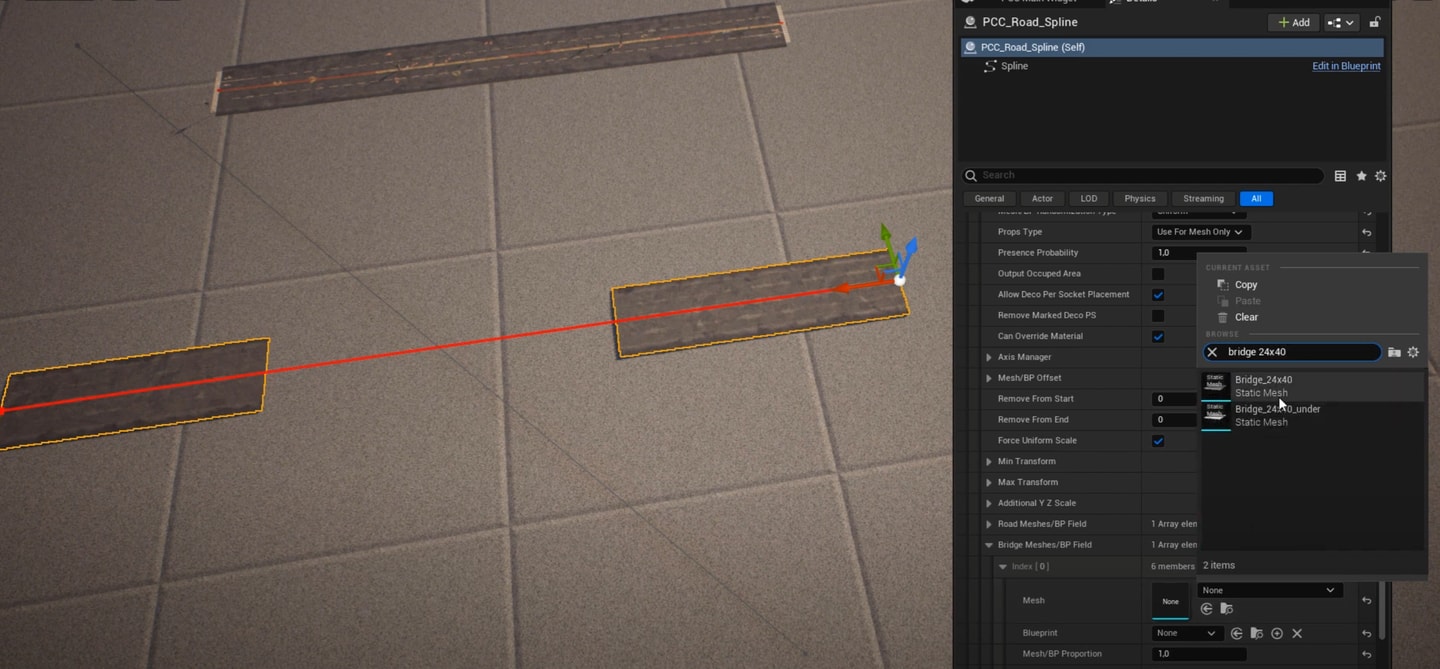The width and height of the screenshot is (1440, 669).
Task: Open the Blueprint/add script dropdown beside Add
Action: pos(1340,22)
